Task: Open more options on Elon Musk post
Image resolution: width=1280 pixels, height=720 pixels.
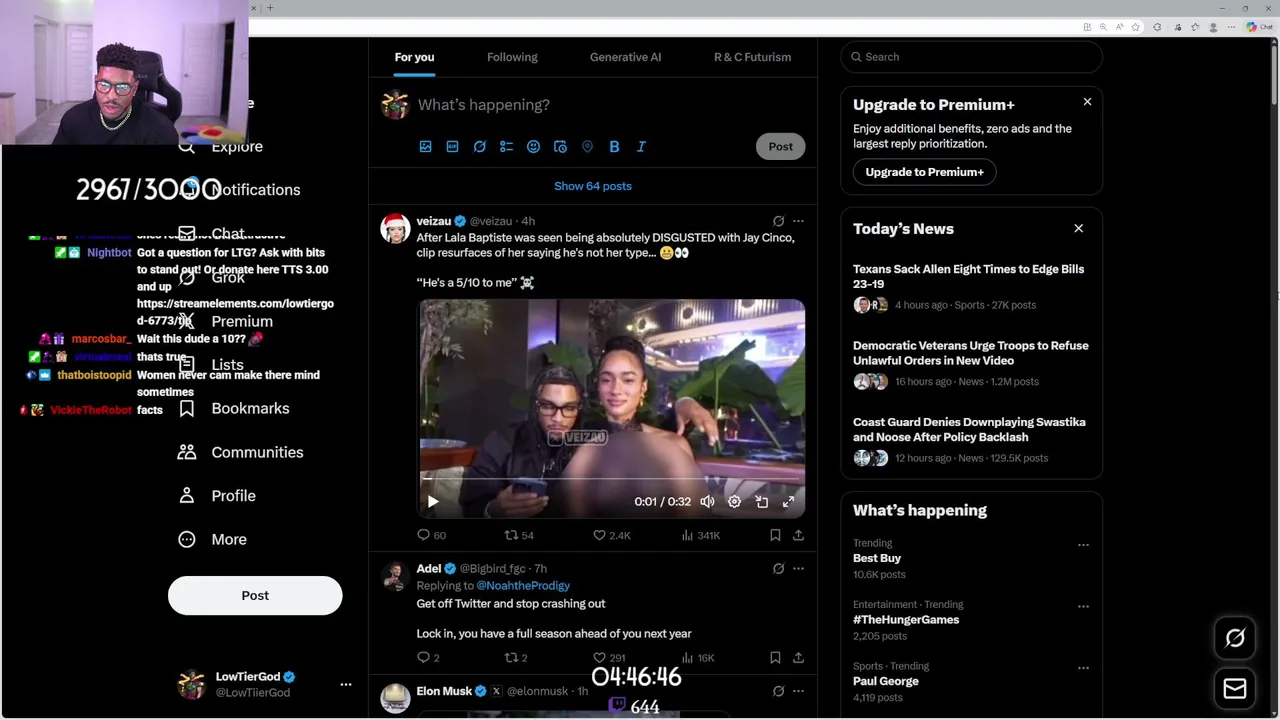Action: click(x=798, y=691)
